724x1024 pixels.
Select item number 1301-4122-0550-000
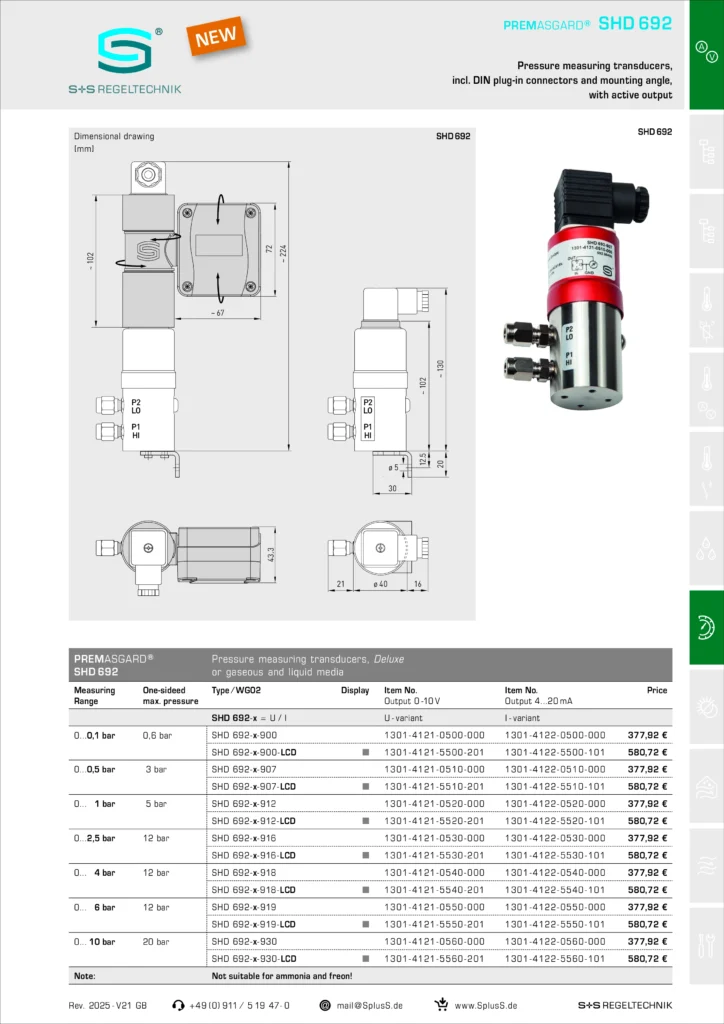coord(555,908)
